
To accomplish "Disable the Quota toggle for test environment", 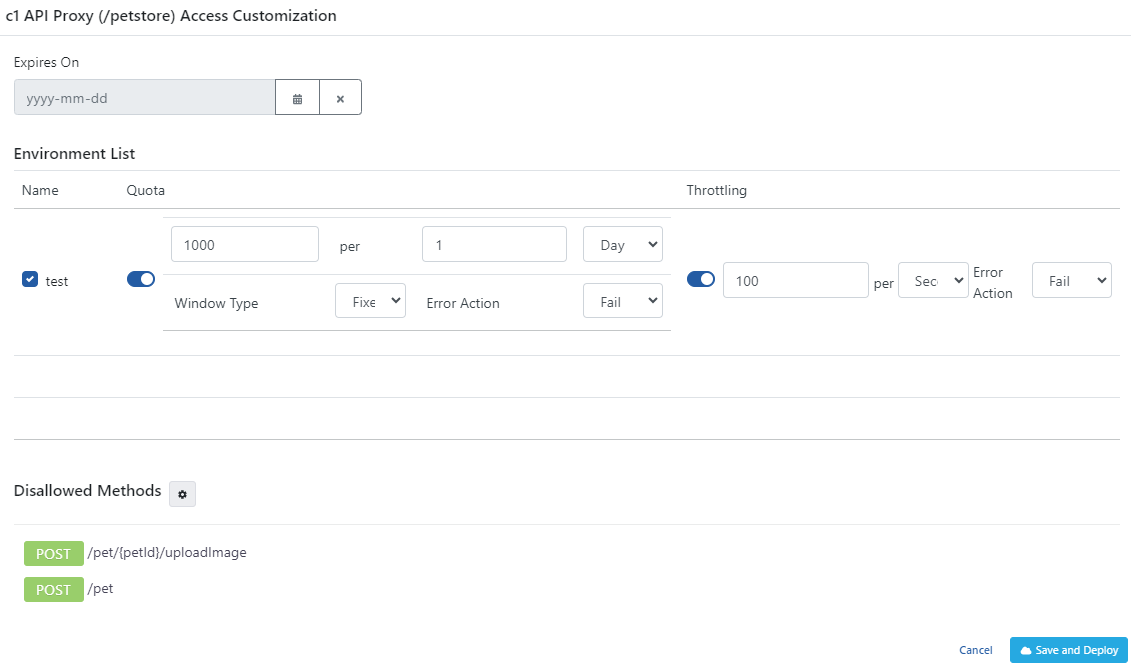I will tap(140, 280).
